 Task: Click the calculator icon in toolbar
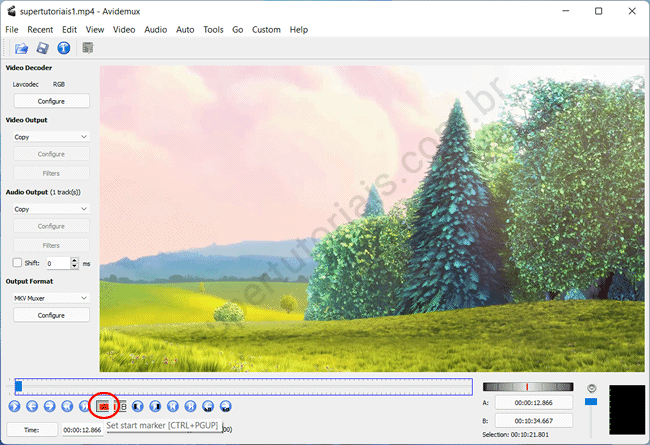tap(89, 47)
